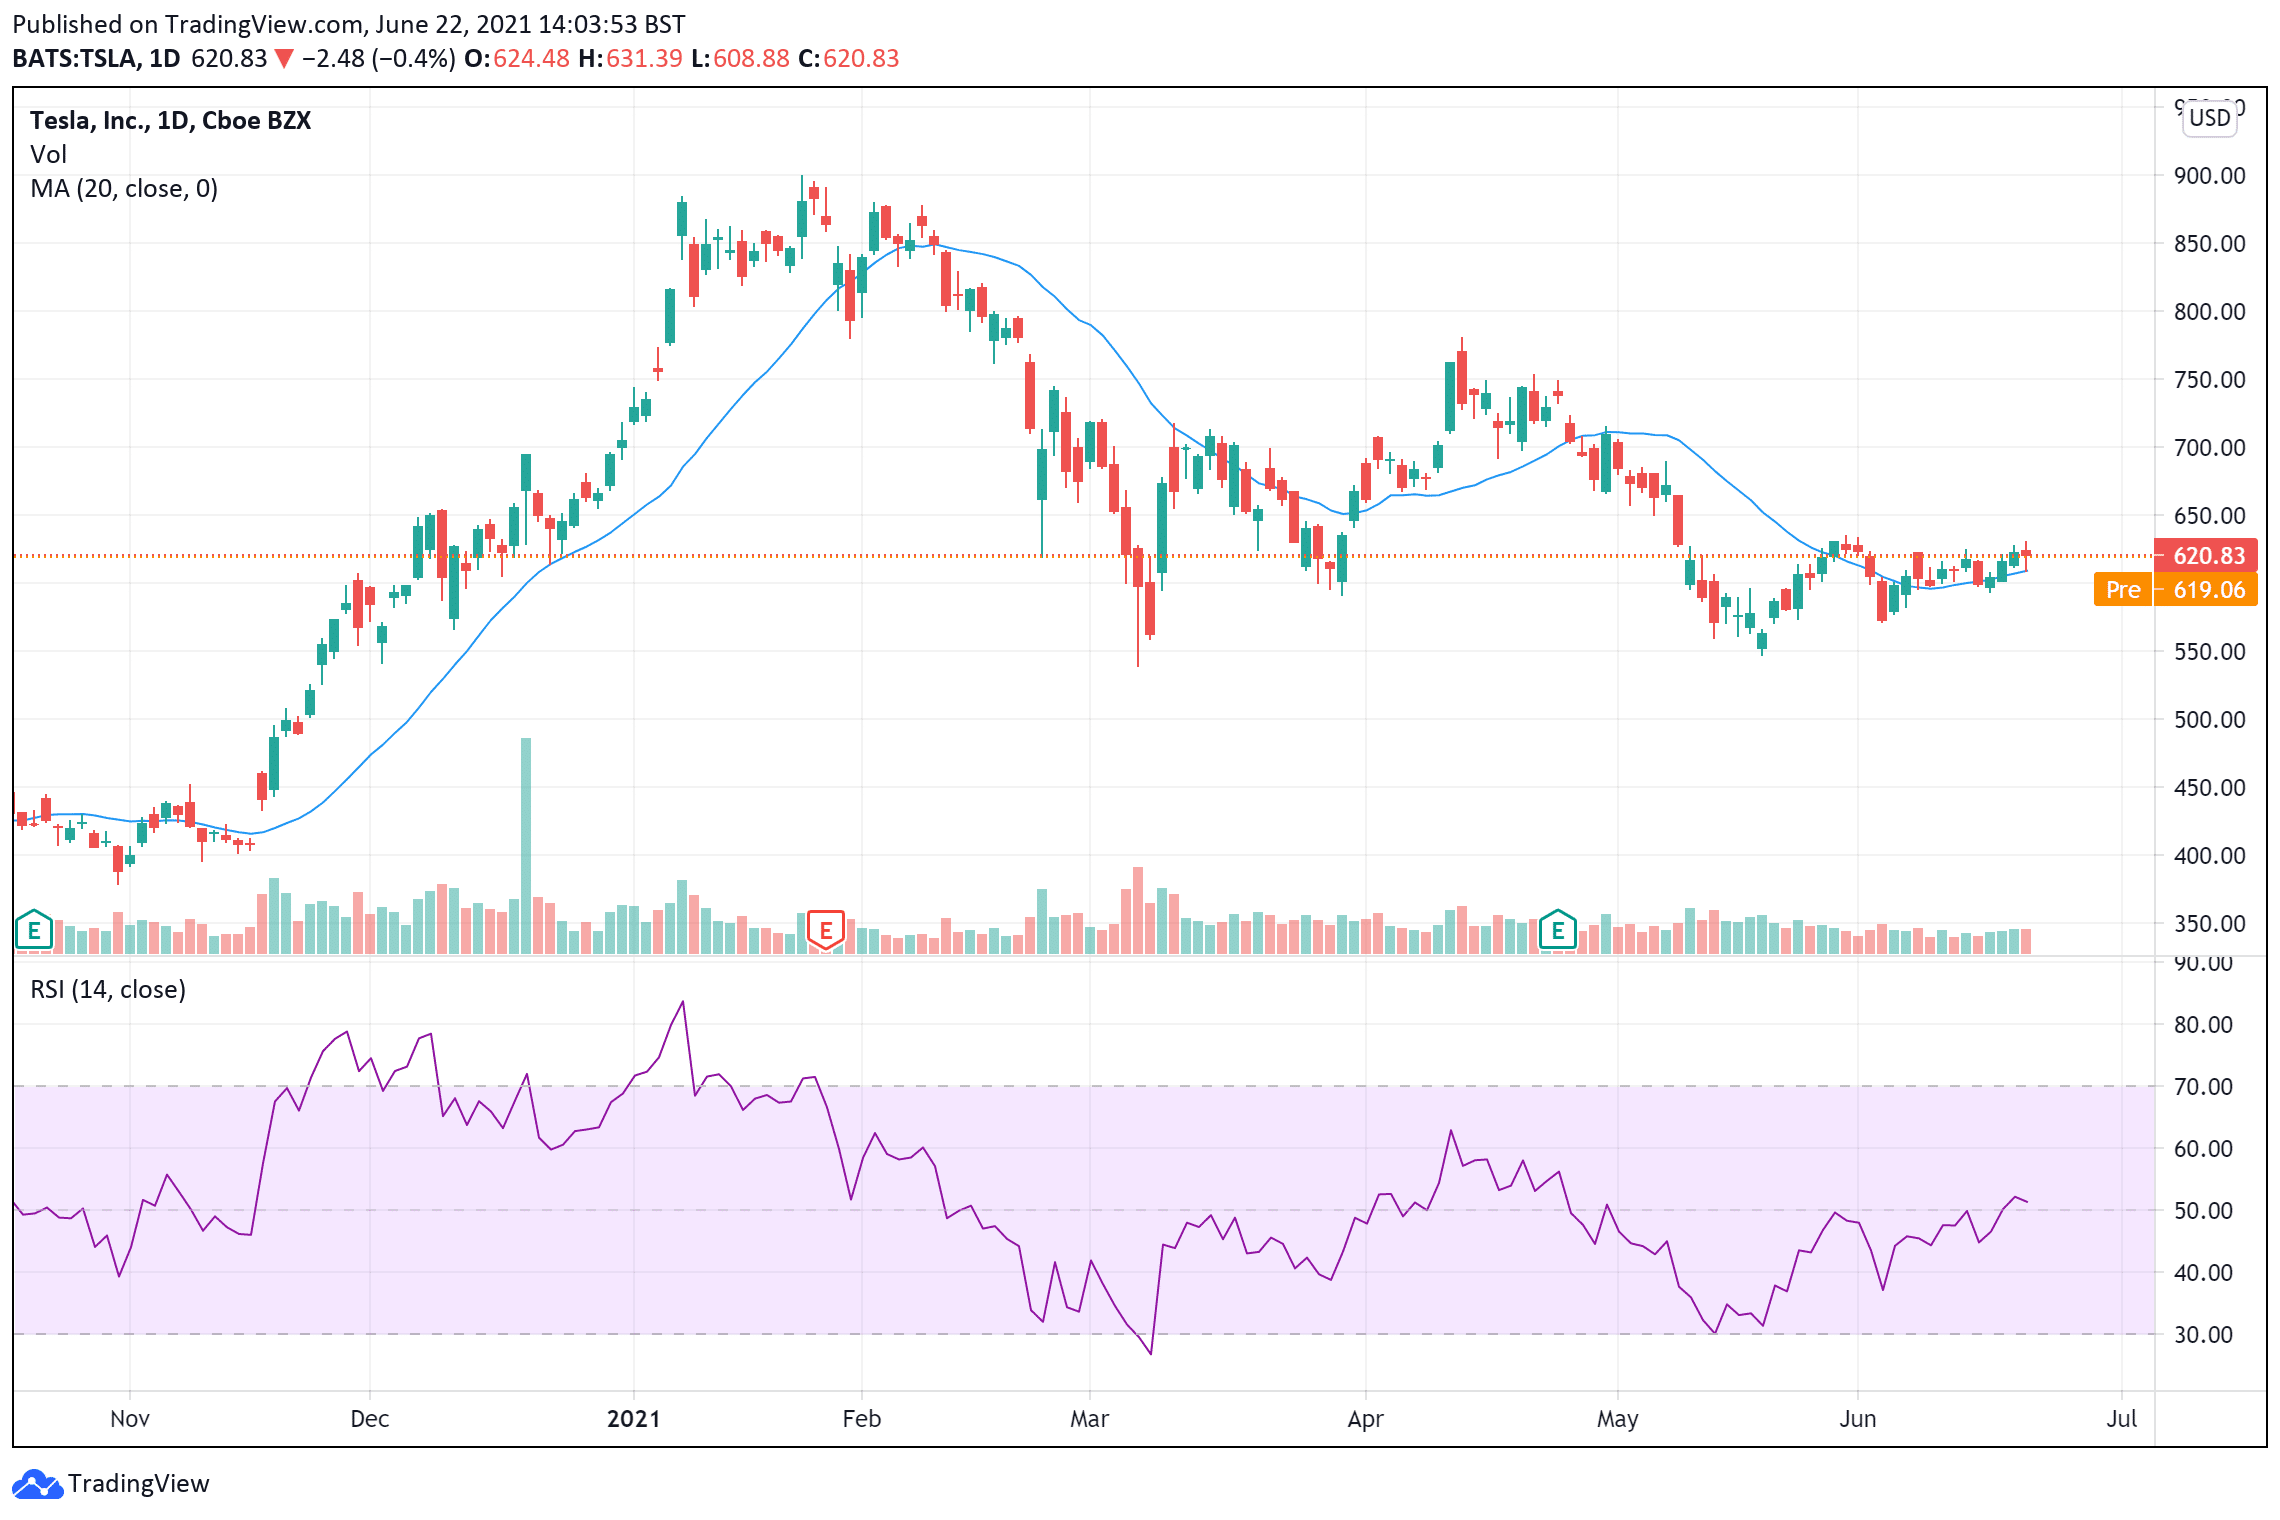Select the Vol indicator legend label

[48, 155]
